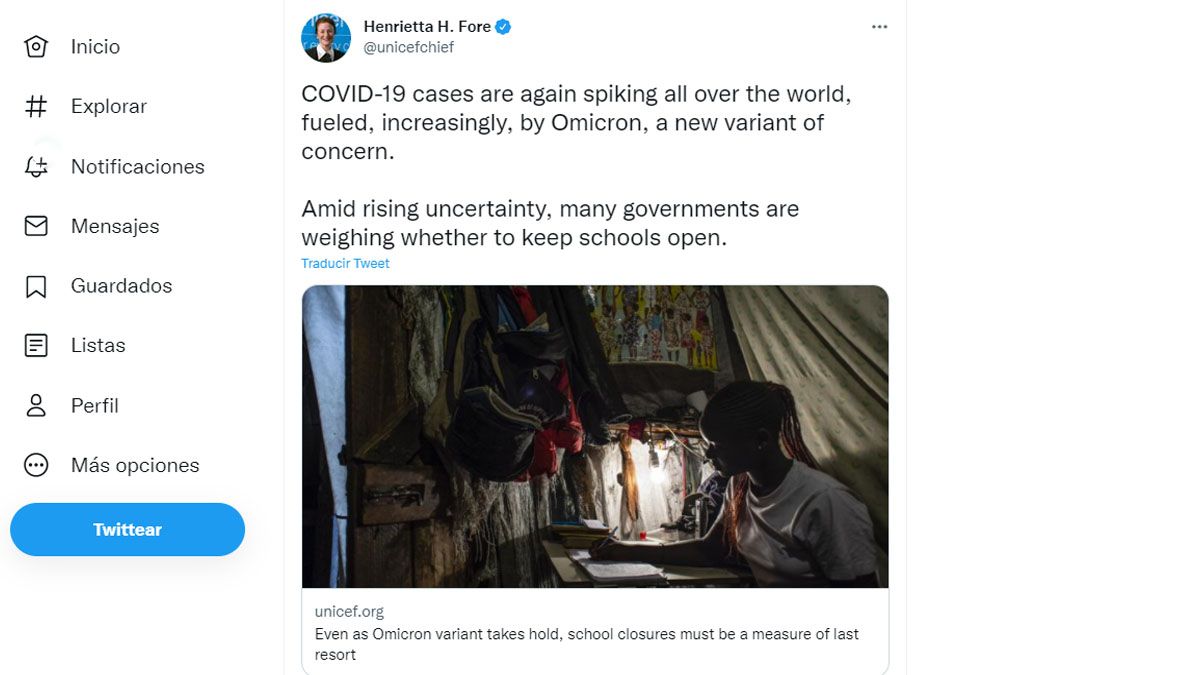This screenshot has height=675, width=1200.
Task: Click the Traducir Tweet link
Action: tap(345, 264)
